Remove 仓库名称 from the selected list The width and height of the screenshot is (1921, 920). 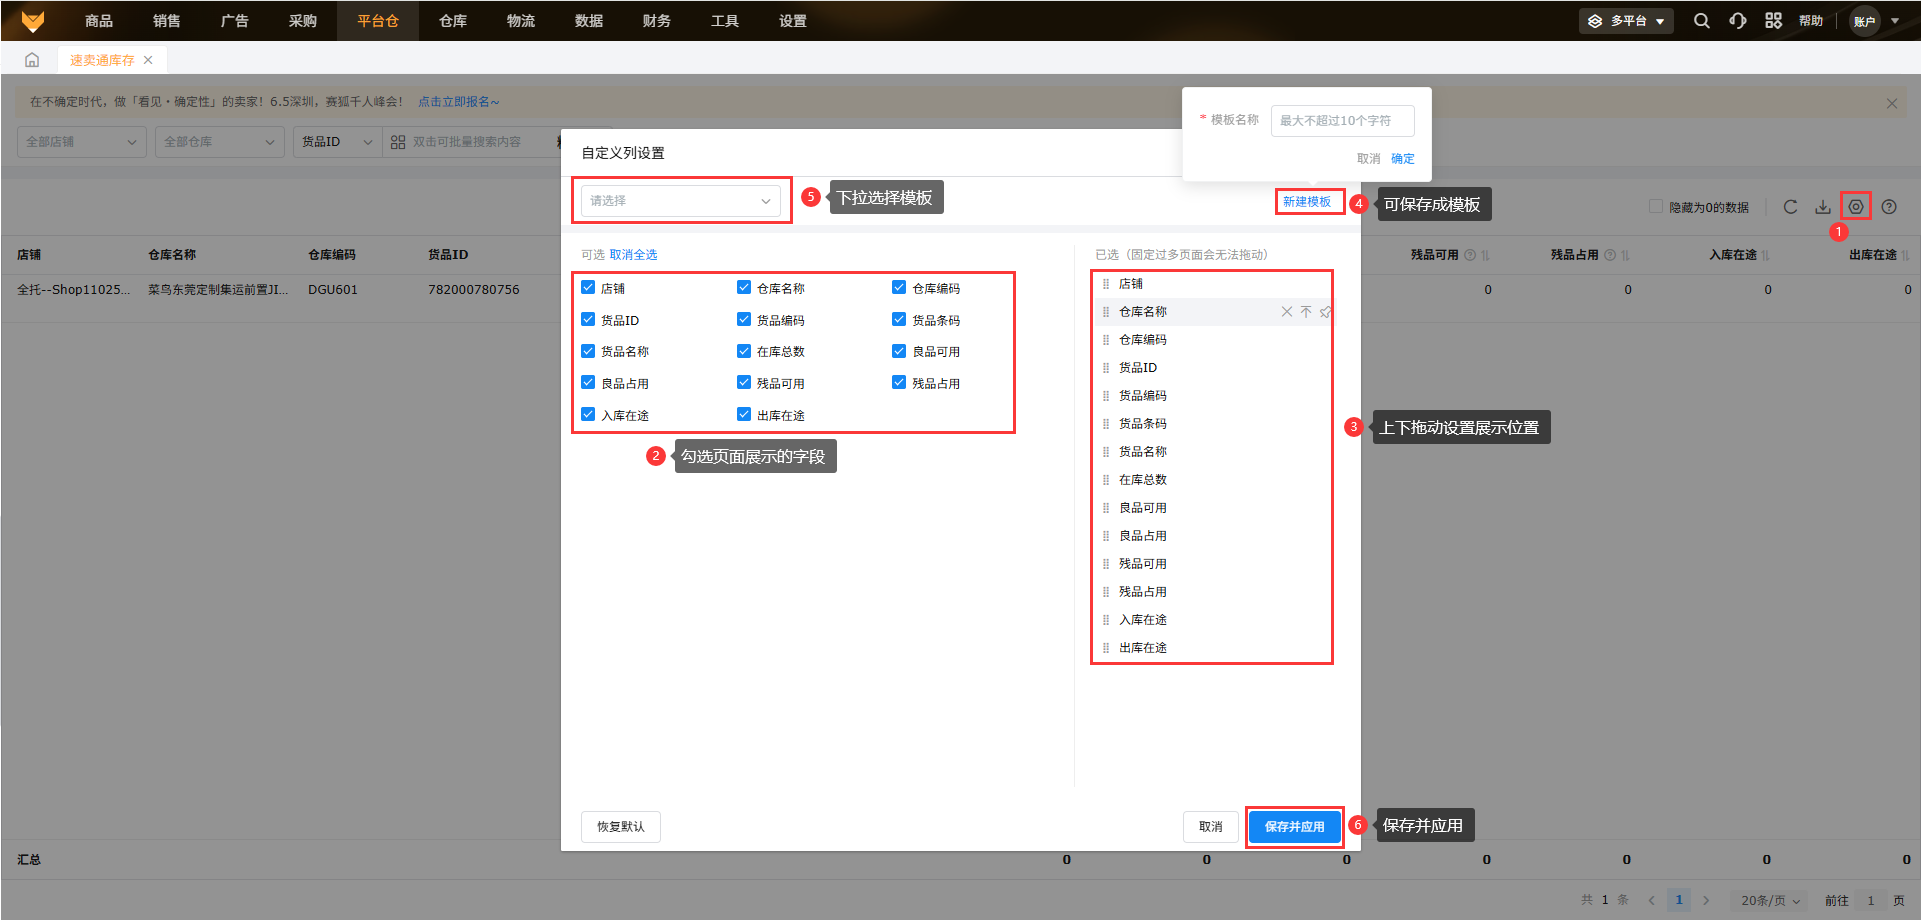(1287, 312)
